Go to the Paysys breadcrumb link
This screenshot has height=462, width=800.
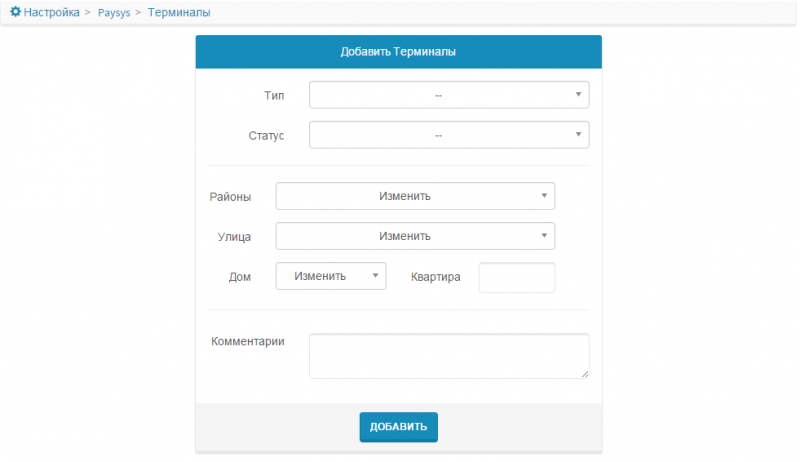click(114, 13)
